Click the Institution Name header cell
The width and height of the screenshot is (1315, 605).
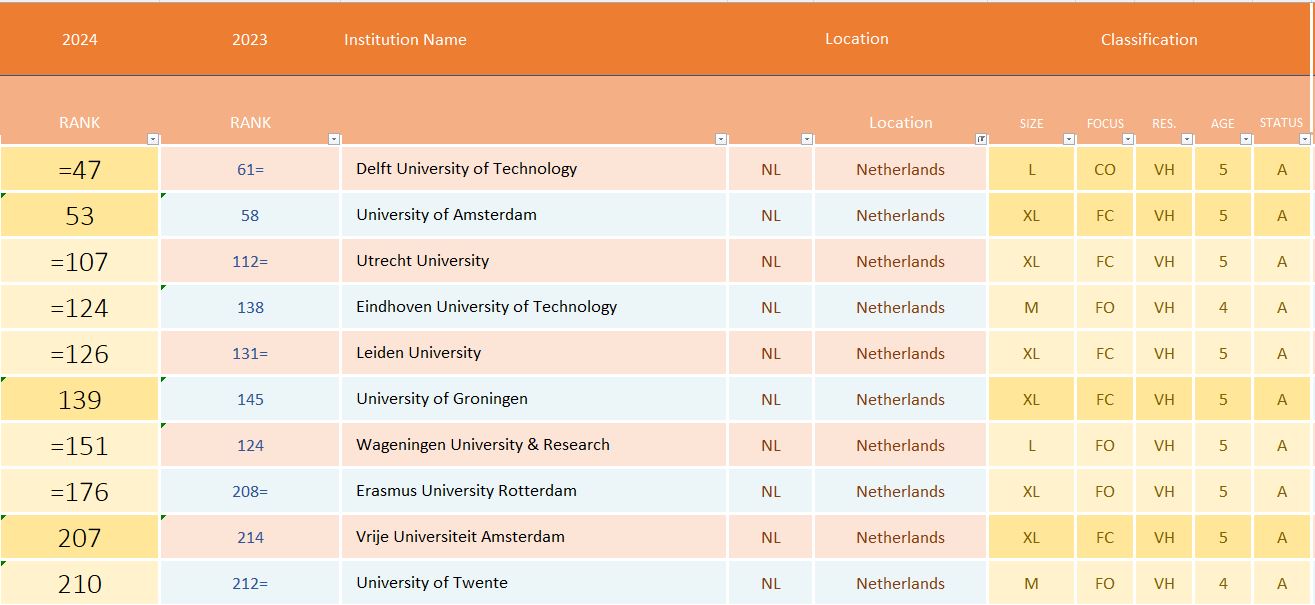(x=405, y=40)
